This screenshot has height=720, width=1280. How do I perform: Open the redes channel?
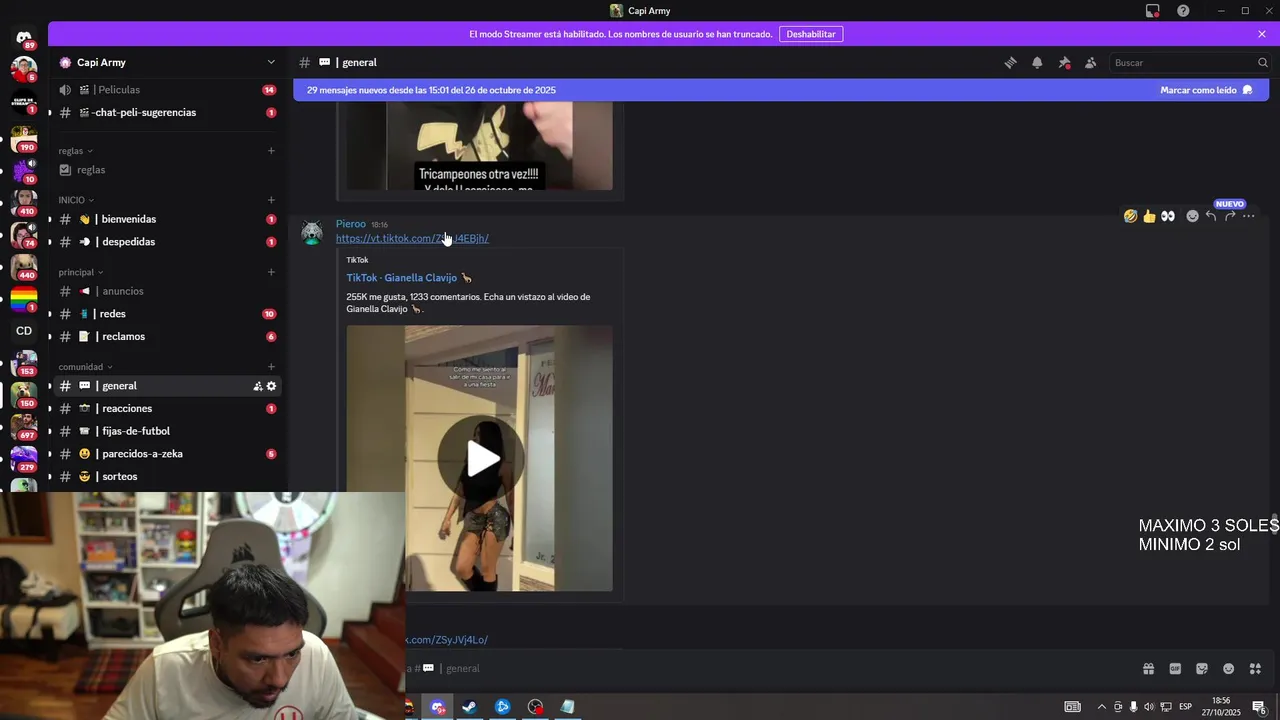pos(167,314)
